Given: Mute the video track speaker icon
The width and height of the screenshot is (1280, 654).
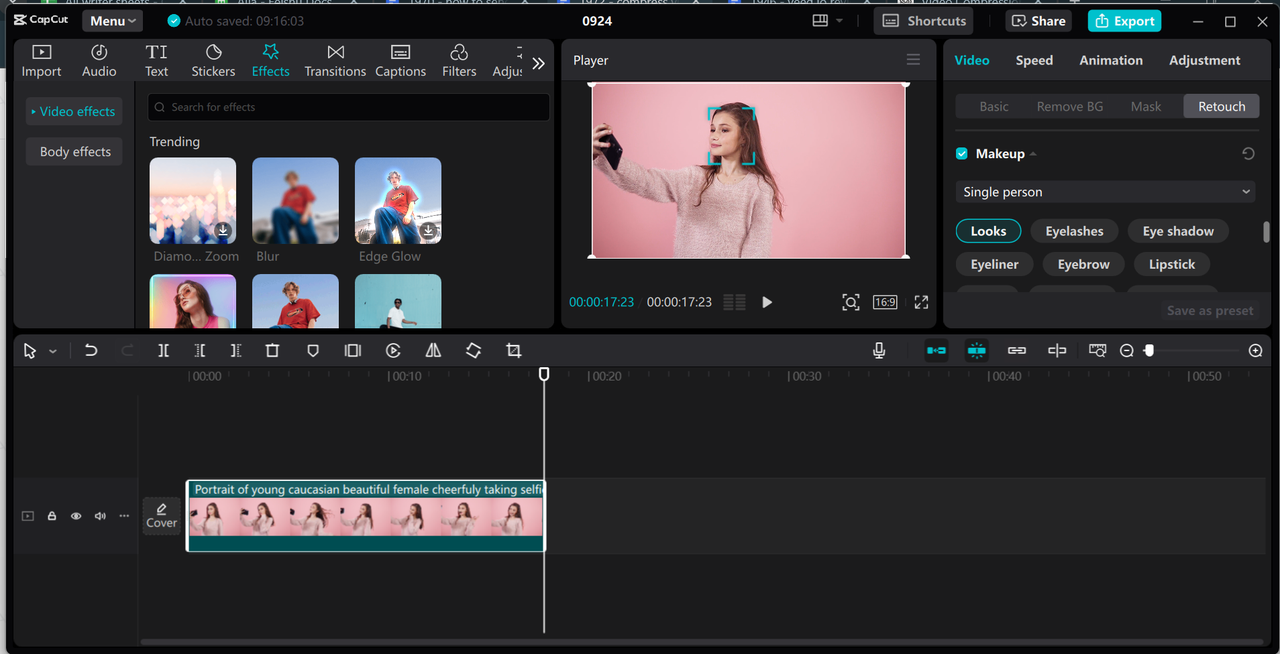Looking at the screenshot, I should coord(100,516).
